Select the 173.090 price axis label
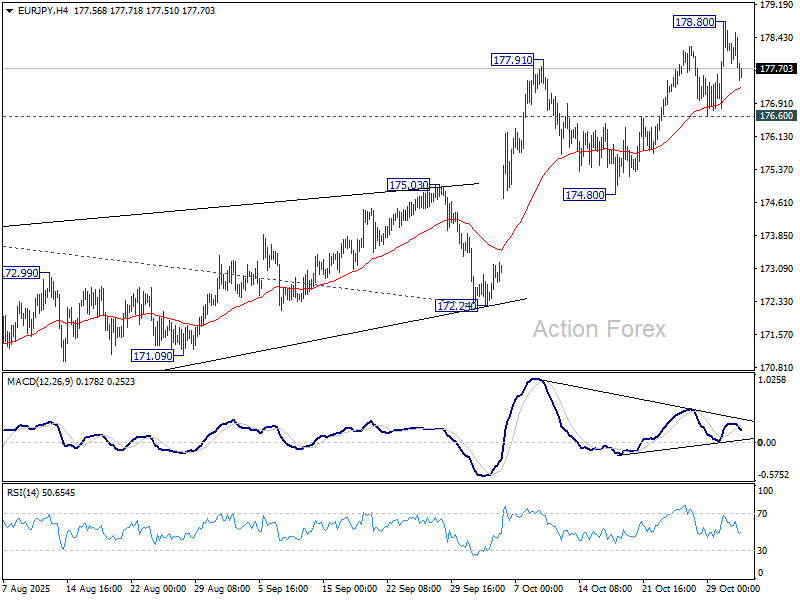 click(x=776, y=269)
